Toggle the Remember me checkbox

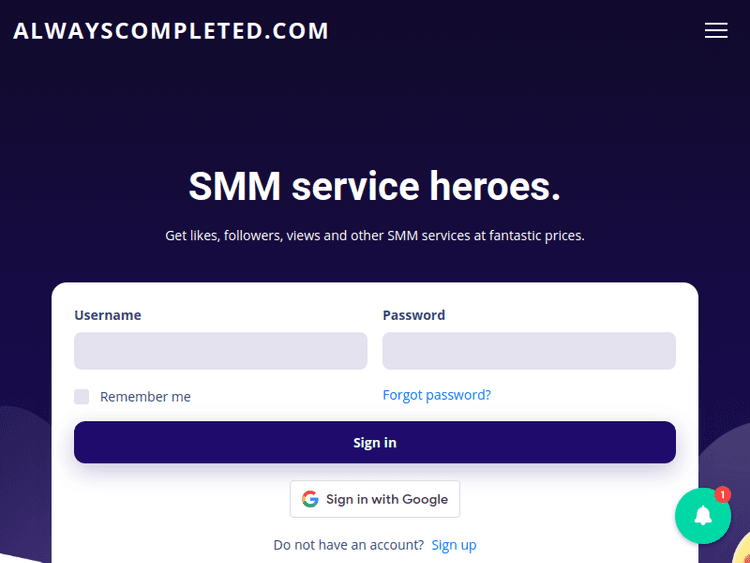(x=82, y=397)
